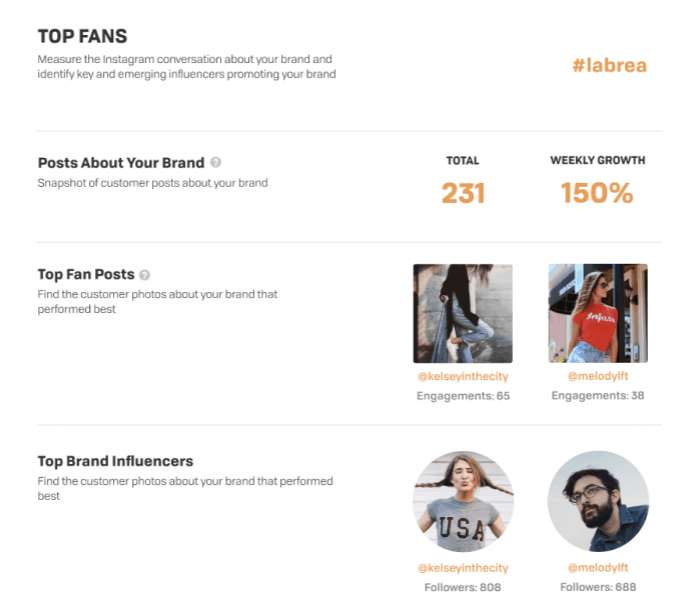The height and width of the screenshot is (604, 698).
Task: Click @melodylft under the fan post
Action: (598, 377)
